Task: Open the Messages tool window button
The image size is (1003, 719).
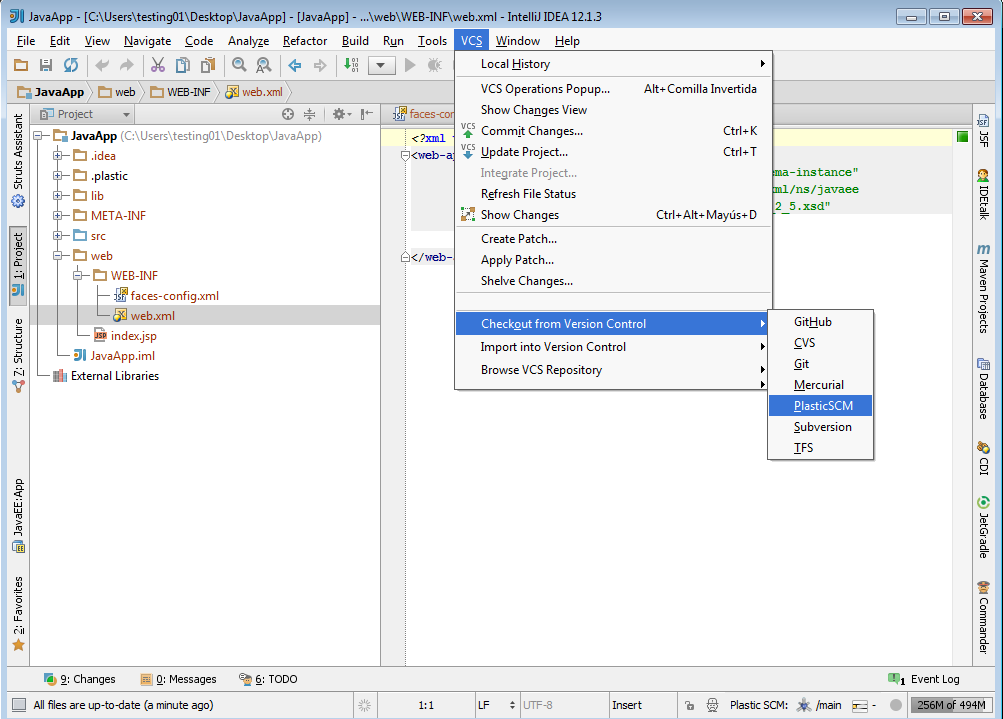Action: (x=178, y=679)
